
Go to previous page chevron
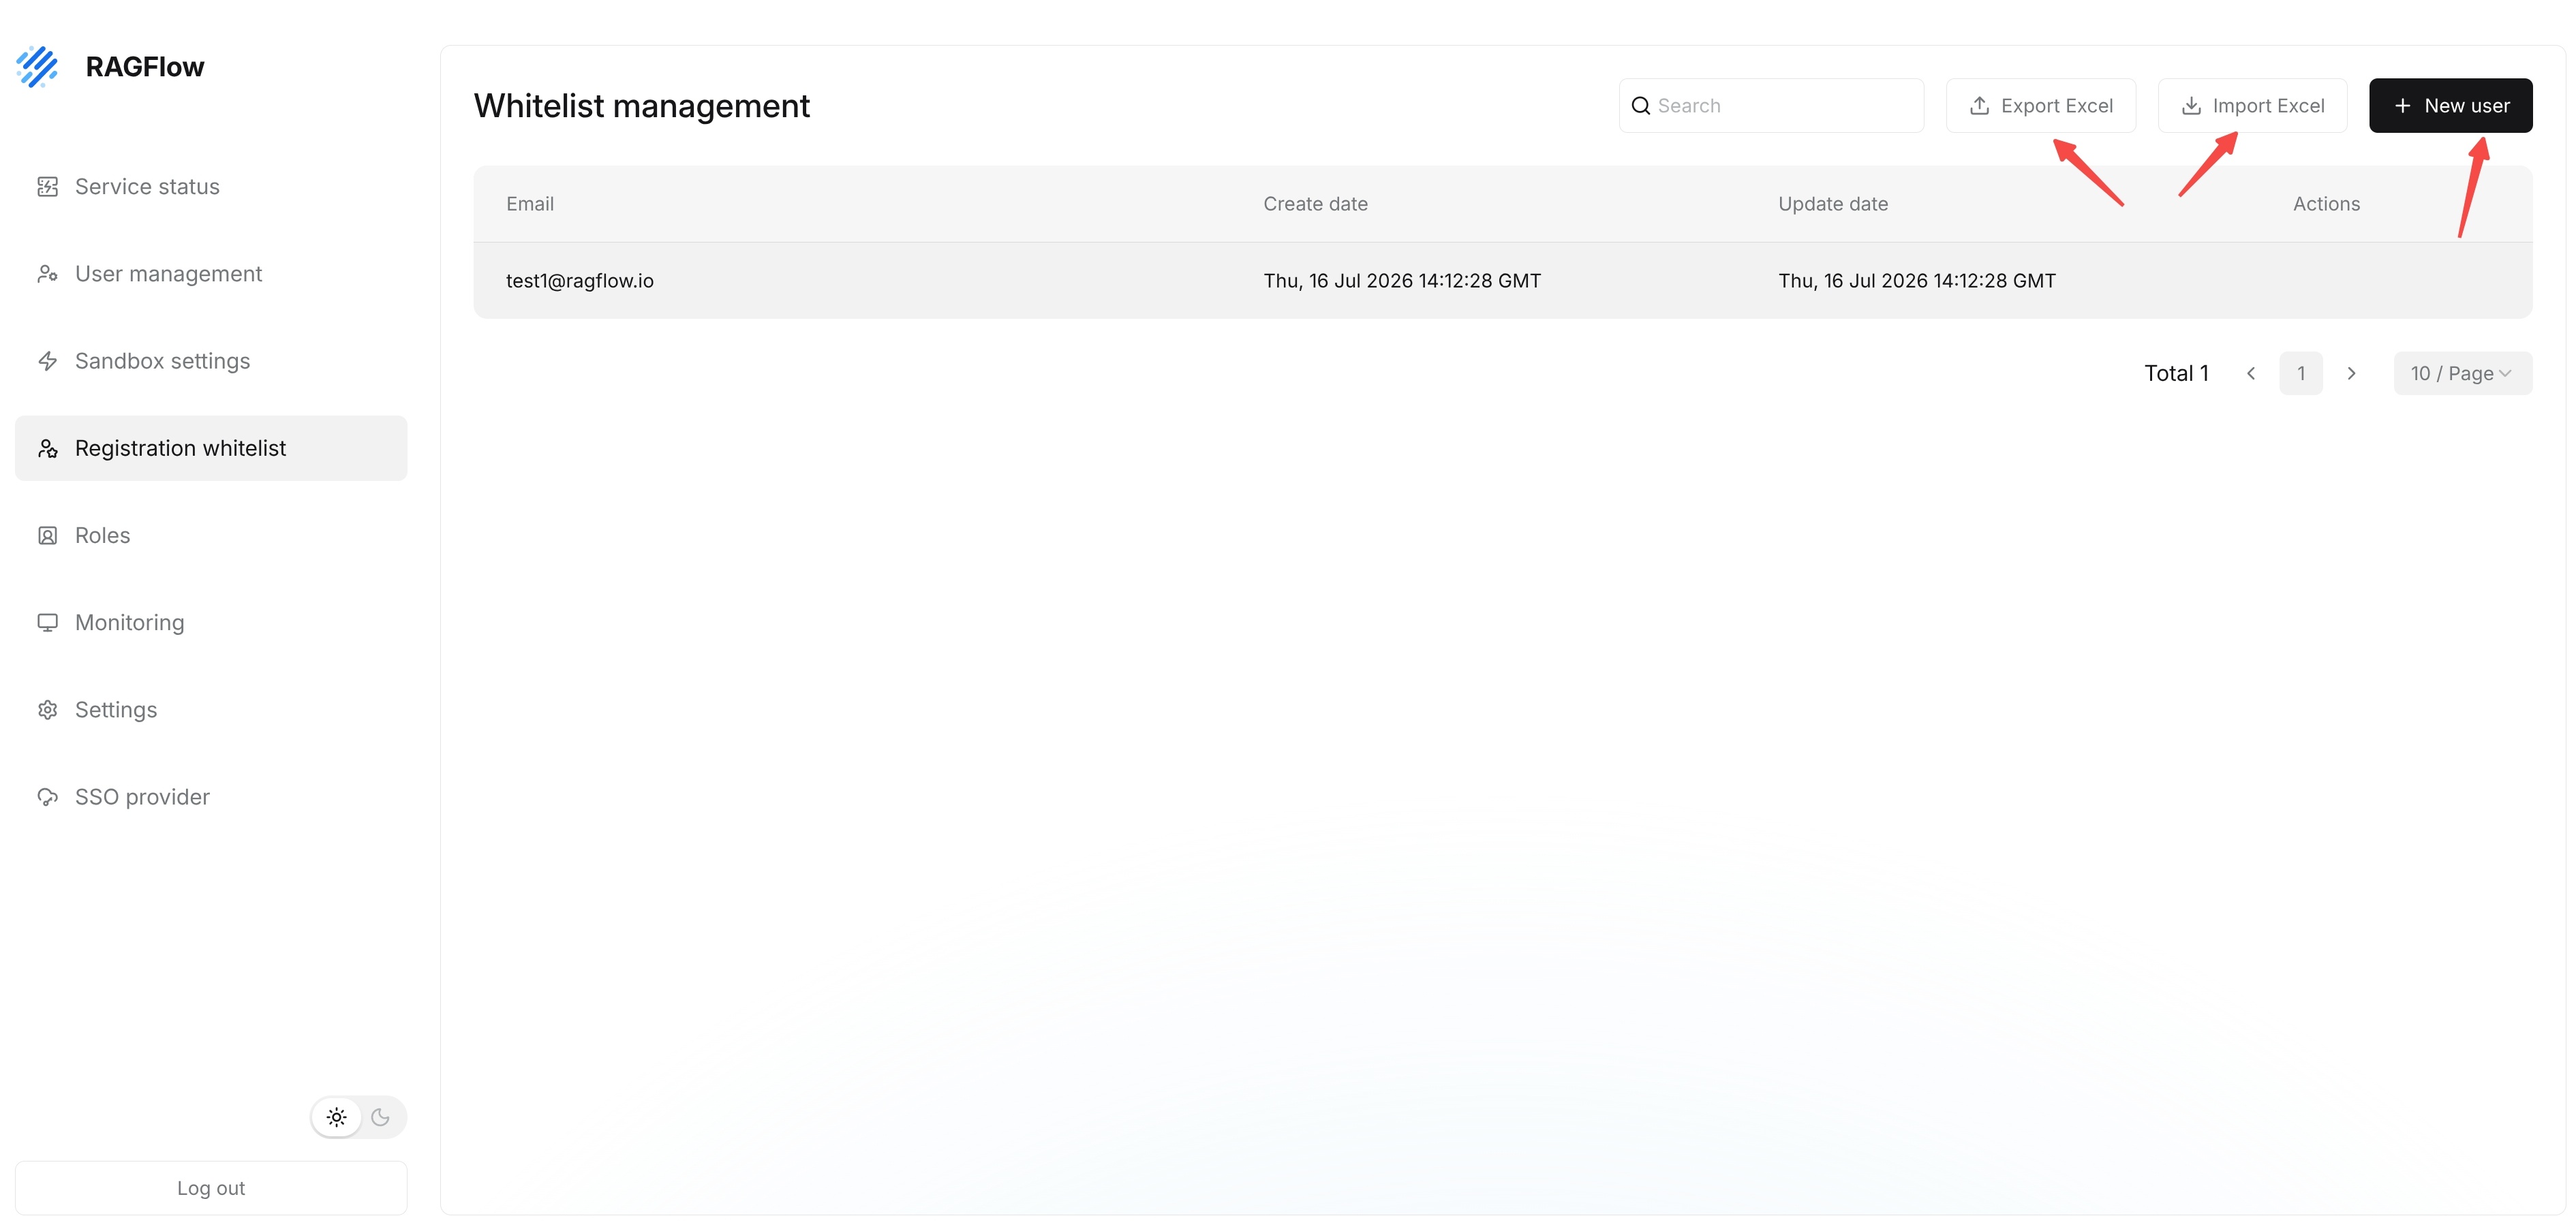[2251, 373]
